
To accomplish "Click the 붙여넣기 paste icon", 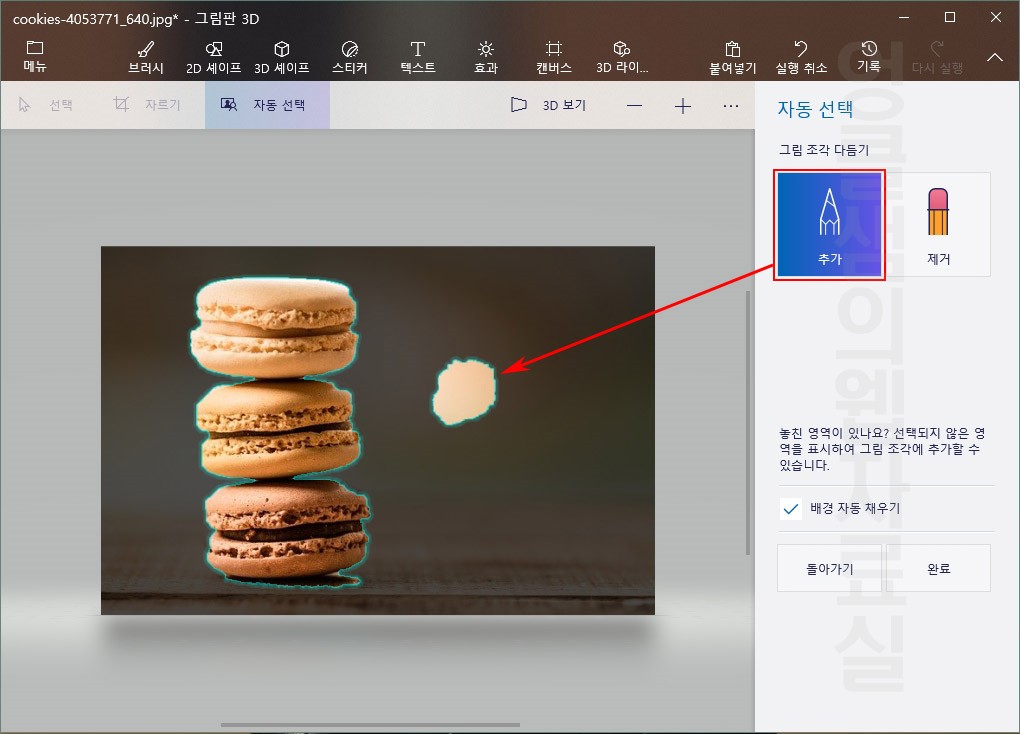I will pos(732,55).
